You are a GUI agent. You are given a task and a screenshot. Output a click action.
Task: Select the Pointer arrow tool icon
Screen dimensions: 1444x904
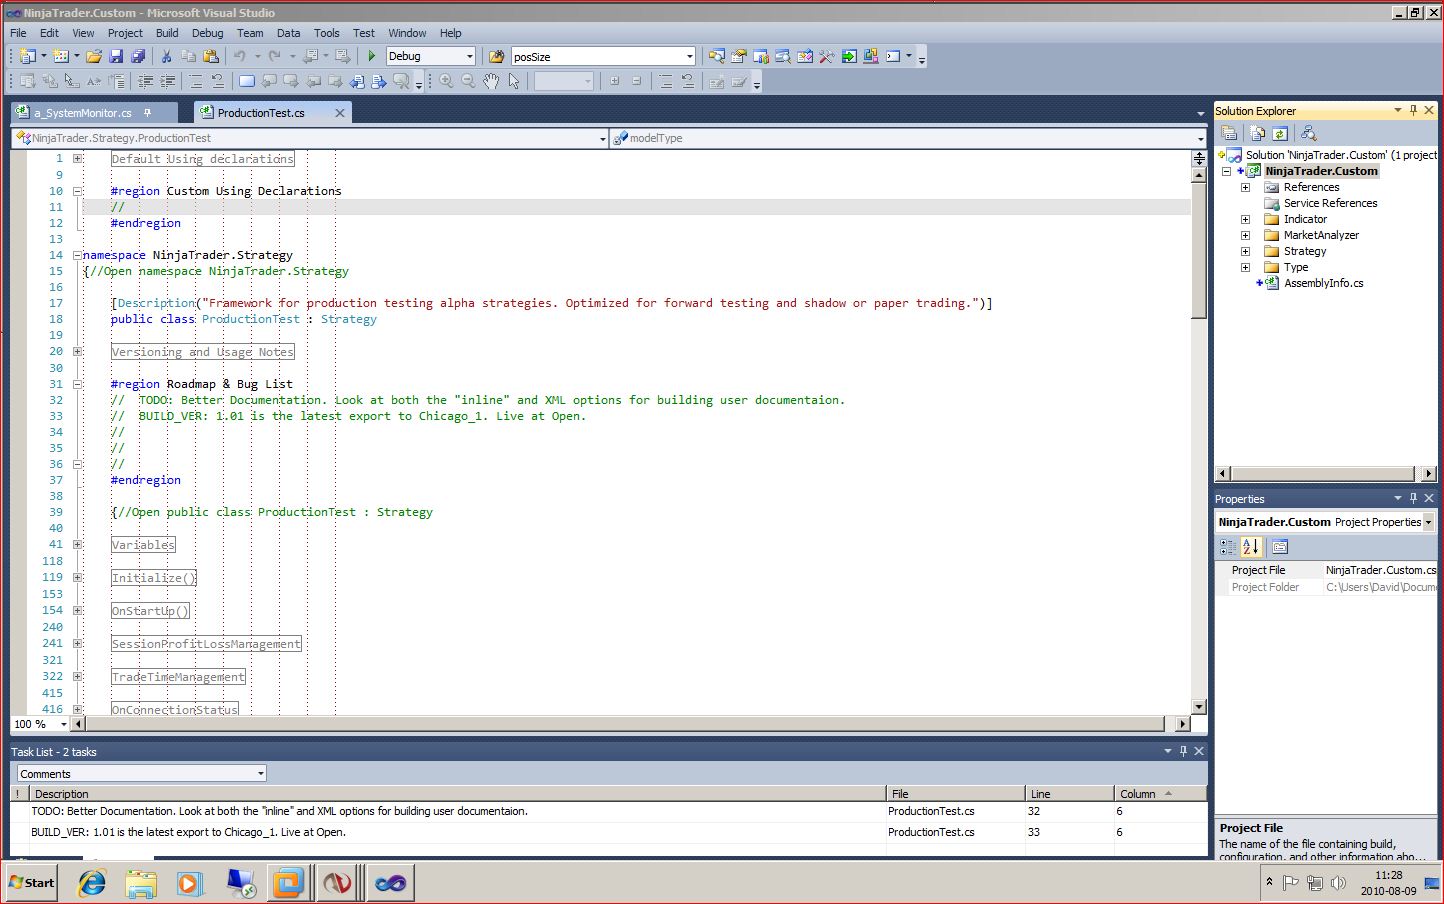[x=514, y=81]
